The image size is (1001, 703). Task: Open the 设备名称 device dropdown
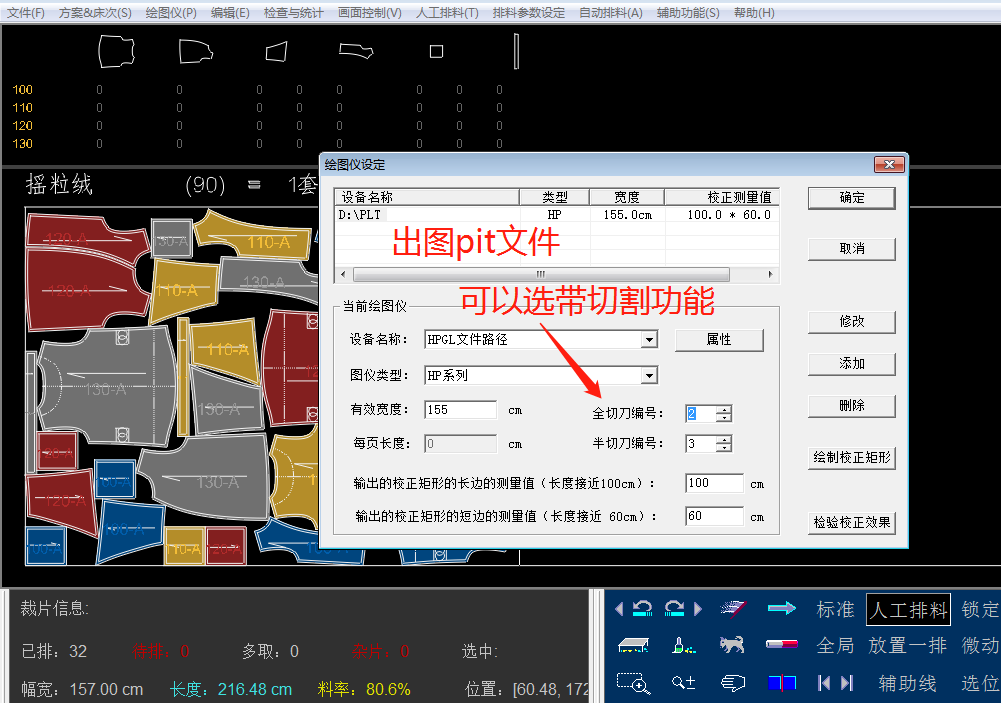652,339
